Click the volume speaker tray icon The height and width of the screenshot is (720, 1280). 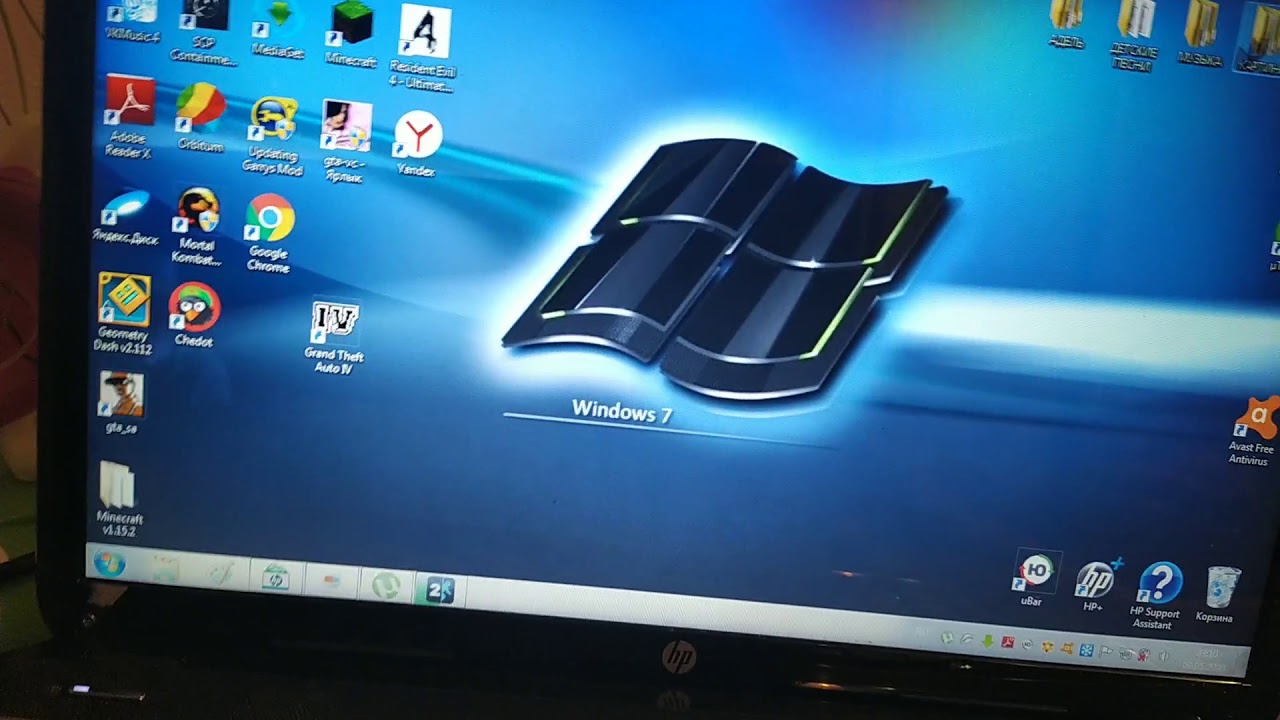pos(1163,656)
